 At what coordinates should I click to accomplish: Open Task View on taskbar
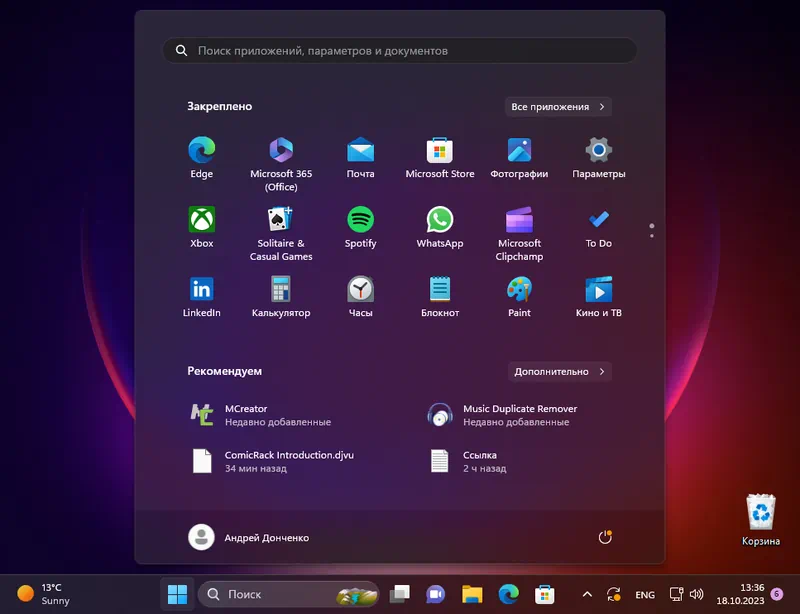tap(399, 594)
